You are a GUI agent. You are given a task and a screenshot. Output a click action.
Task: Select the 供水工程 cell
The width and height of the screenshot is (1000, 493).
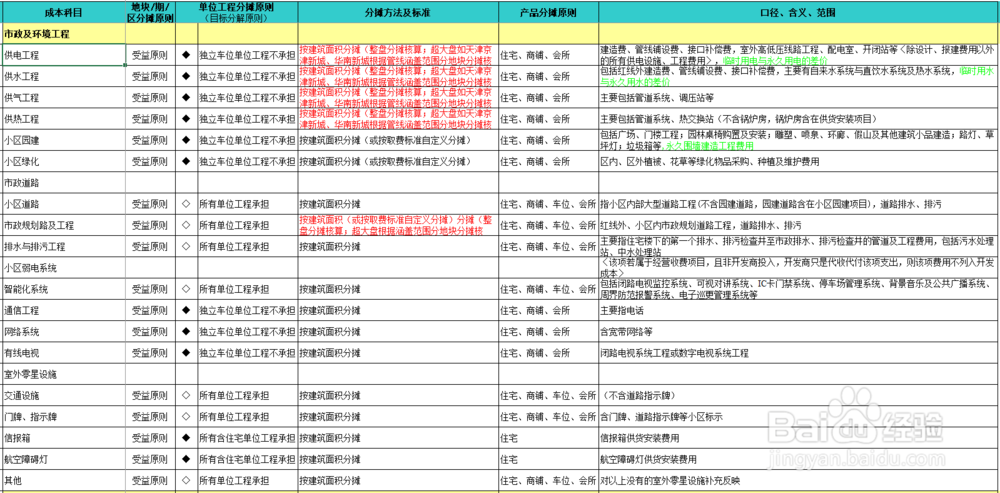tap(62, 76)
